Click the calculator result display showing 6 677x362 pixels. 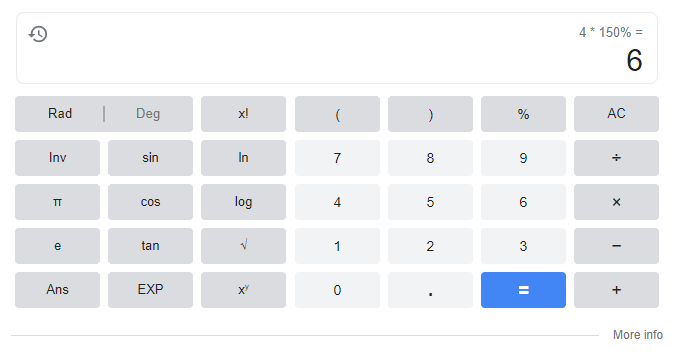coord(634,60)
